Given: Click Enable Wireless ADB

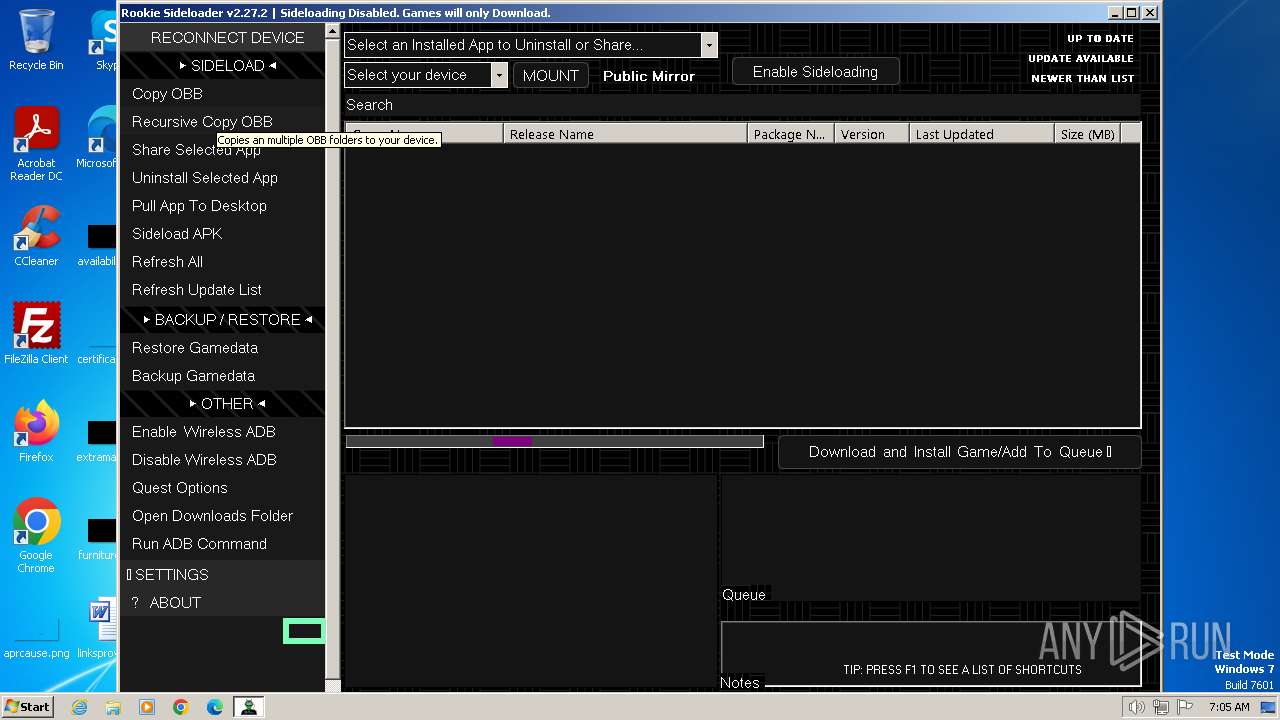Looking at the screenshot, I should (222, 432).
